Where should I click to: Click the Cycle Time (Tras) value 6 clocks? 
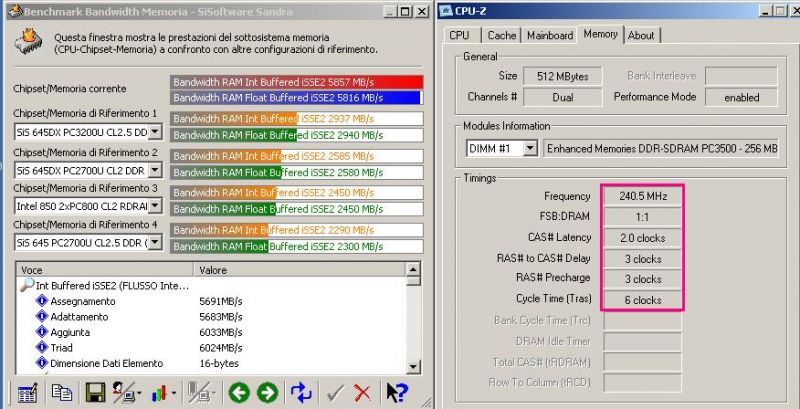tap(642, 300)
